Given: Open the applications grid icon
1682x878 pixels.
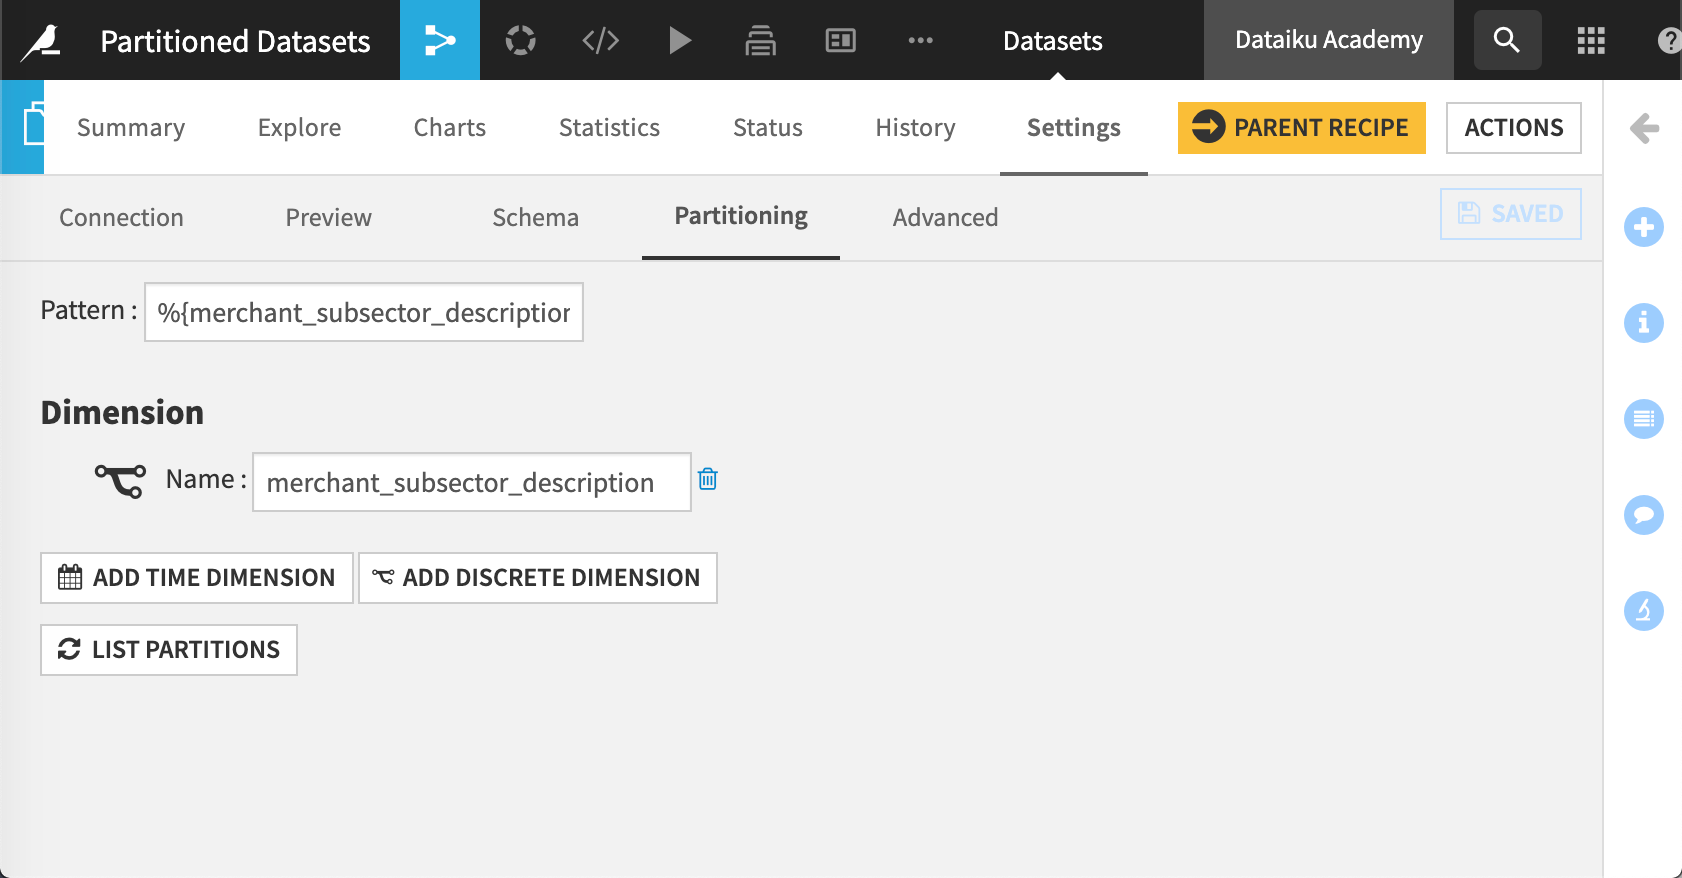Looking at the screenshot, I should 1590,40.
